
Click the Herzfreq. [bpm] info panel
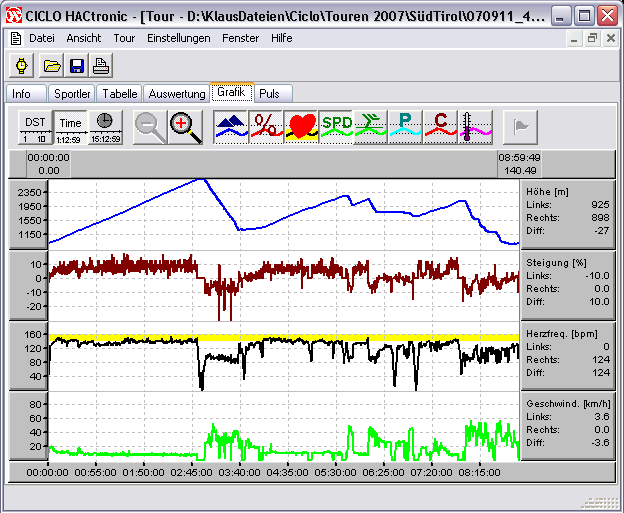point(567,356)
